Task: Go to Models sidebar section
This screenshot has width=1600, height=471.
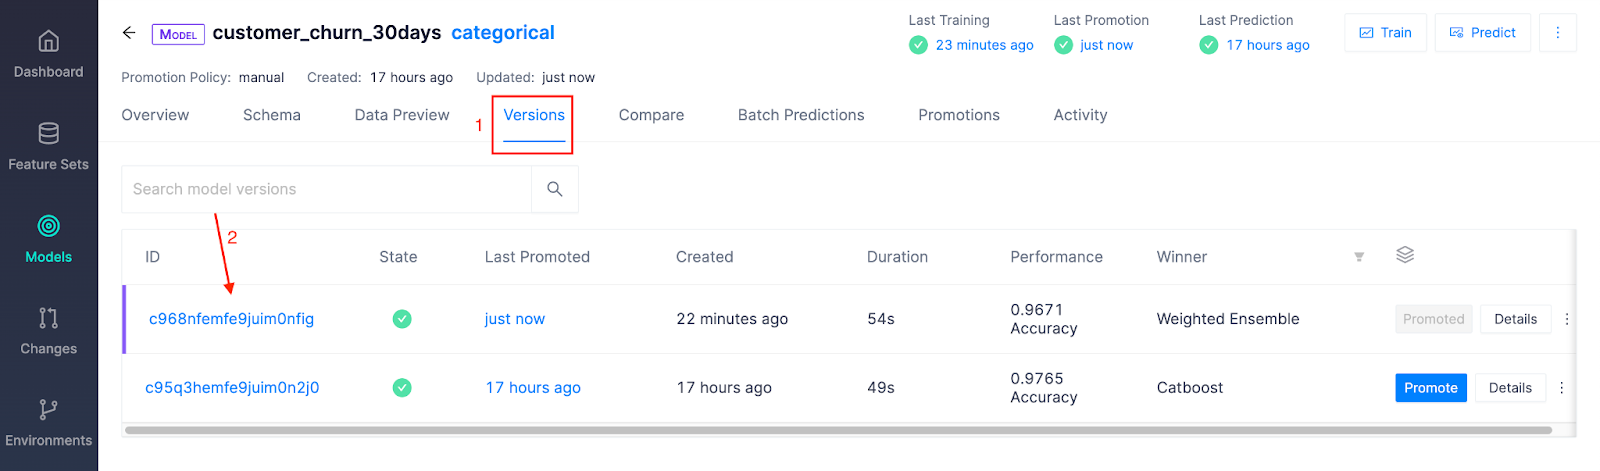Action: (48, 239)
